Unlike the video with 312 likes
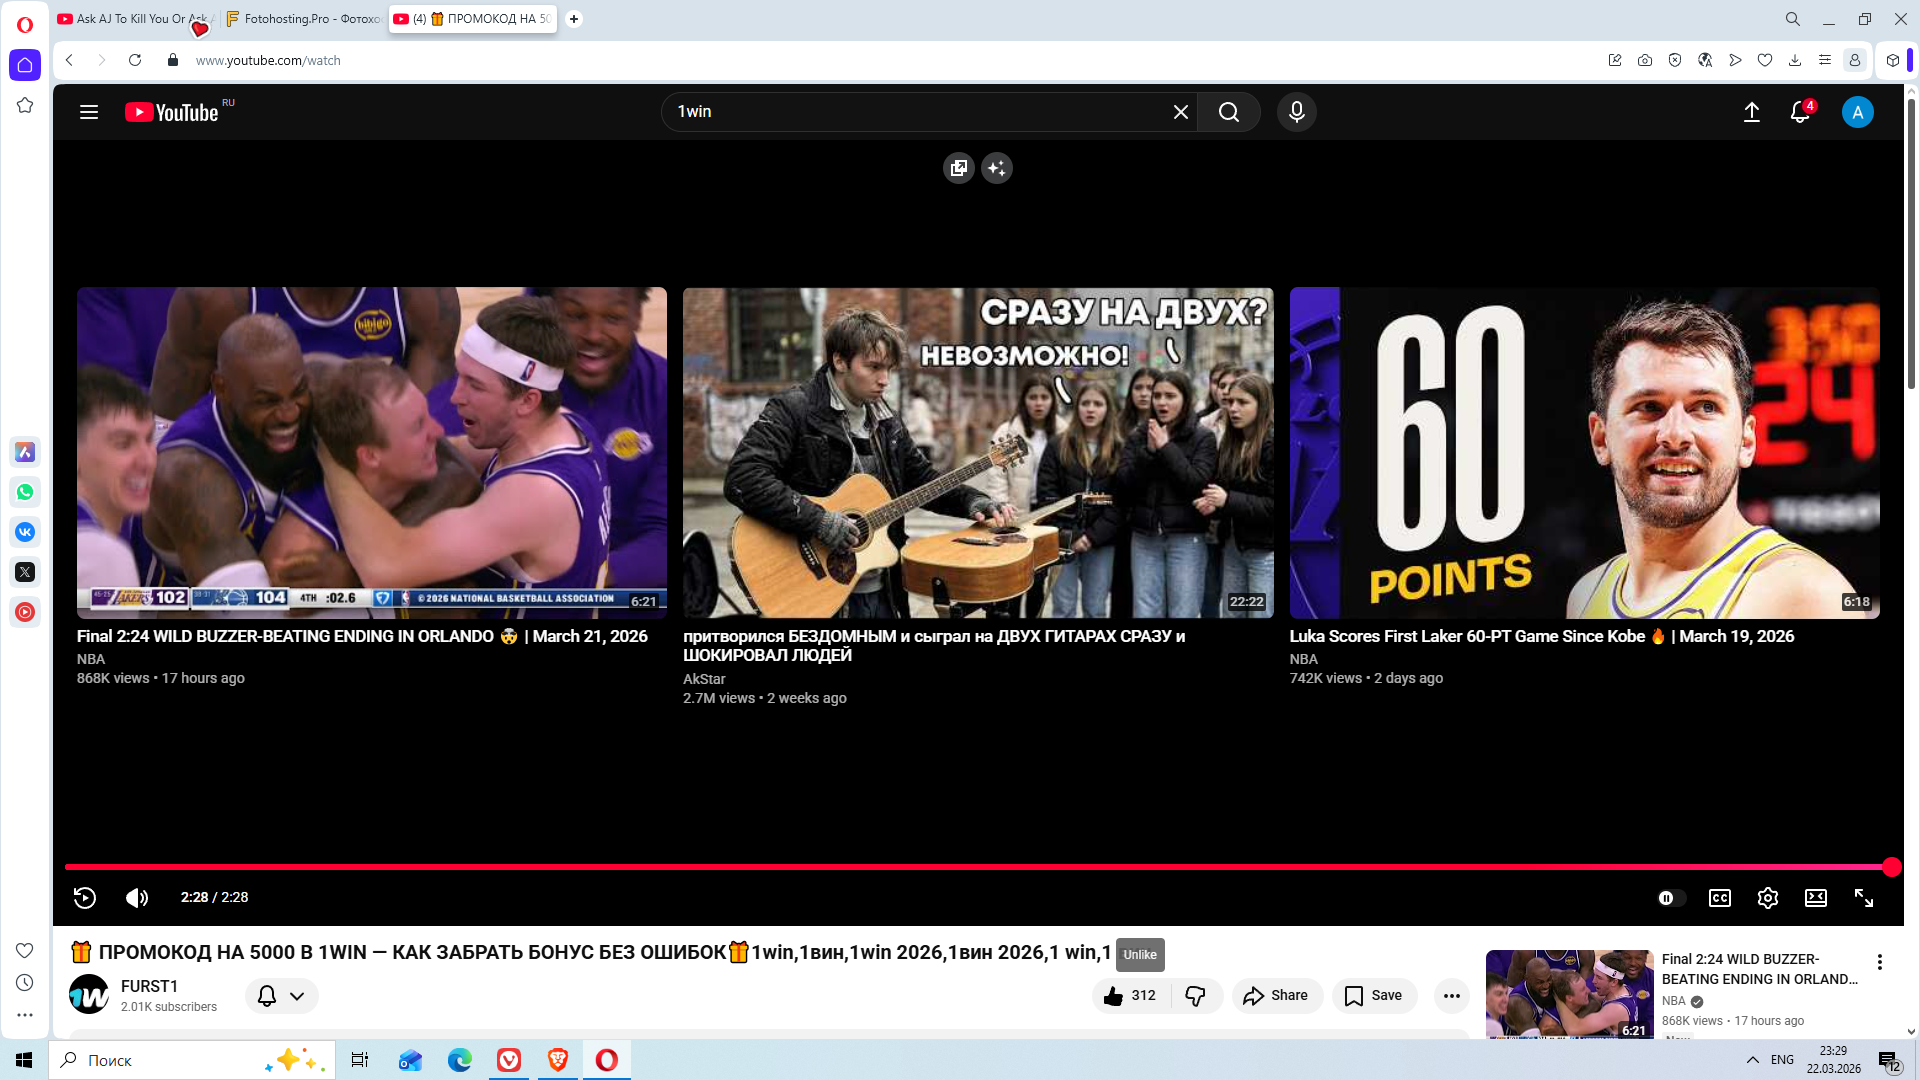 (x=1130, y=996)
